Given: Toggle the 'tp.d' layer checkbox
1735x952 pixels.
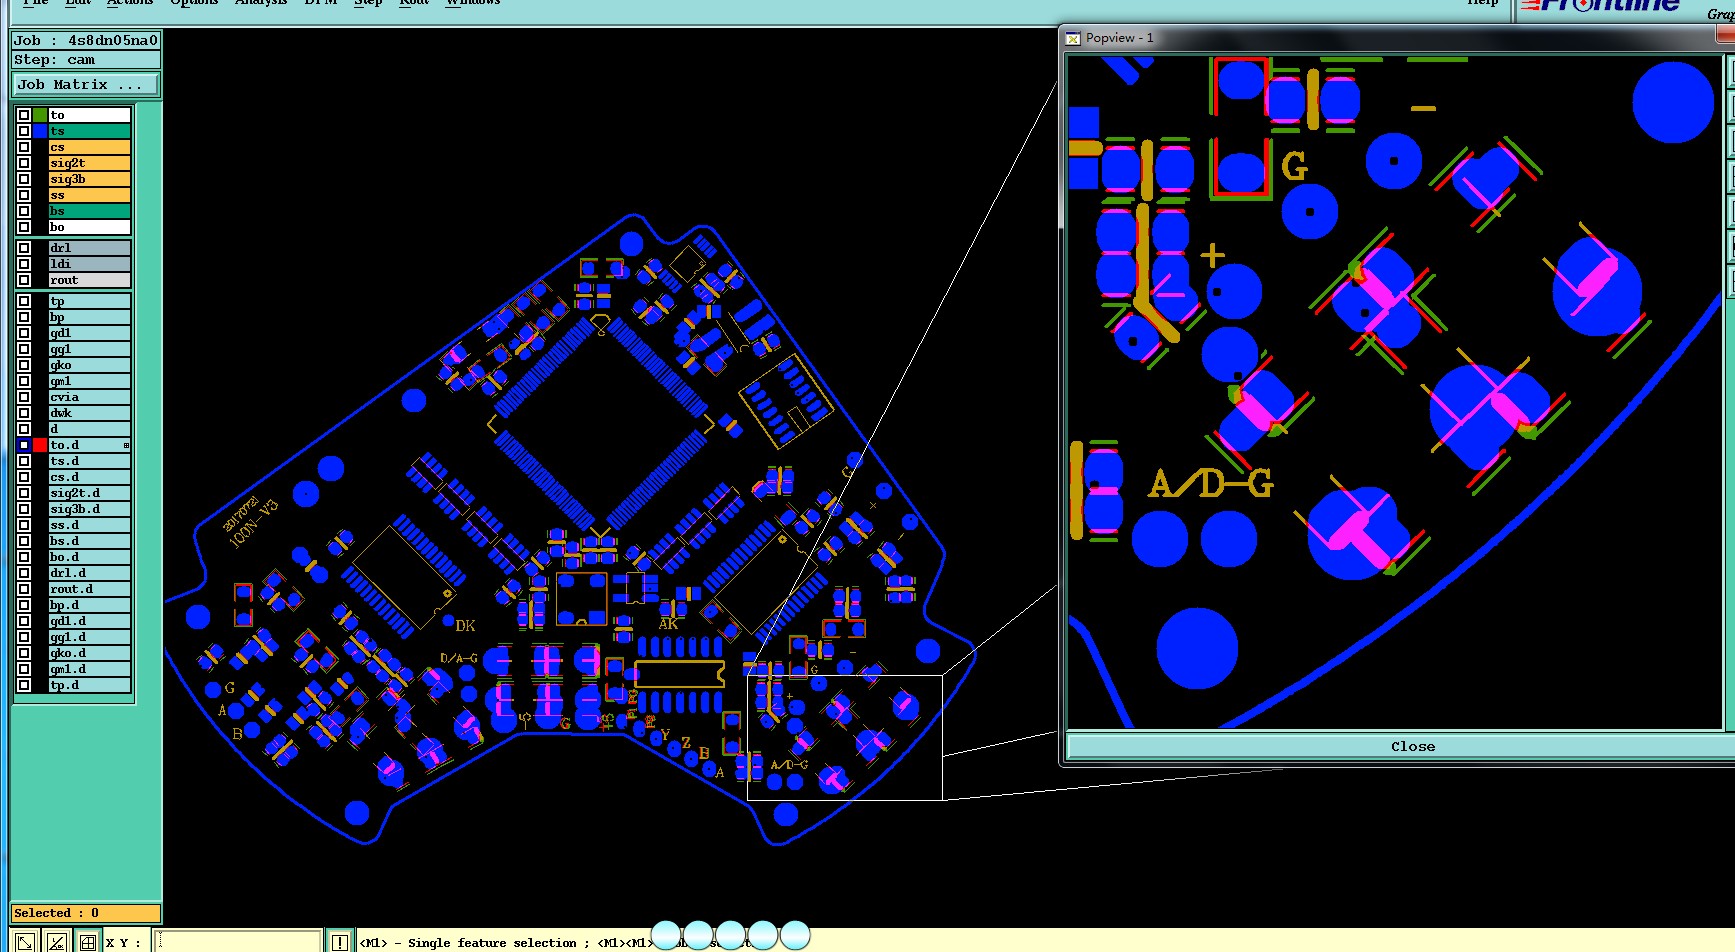Looking at the screenshot, I should pyautogui.click(x=24, y=685).
